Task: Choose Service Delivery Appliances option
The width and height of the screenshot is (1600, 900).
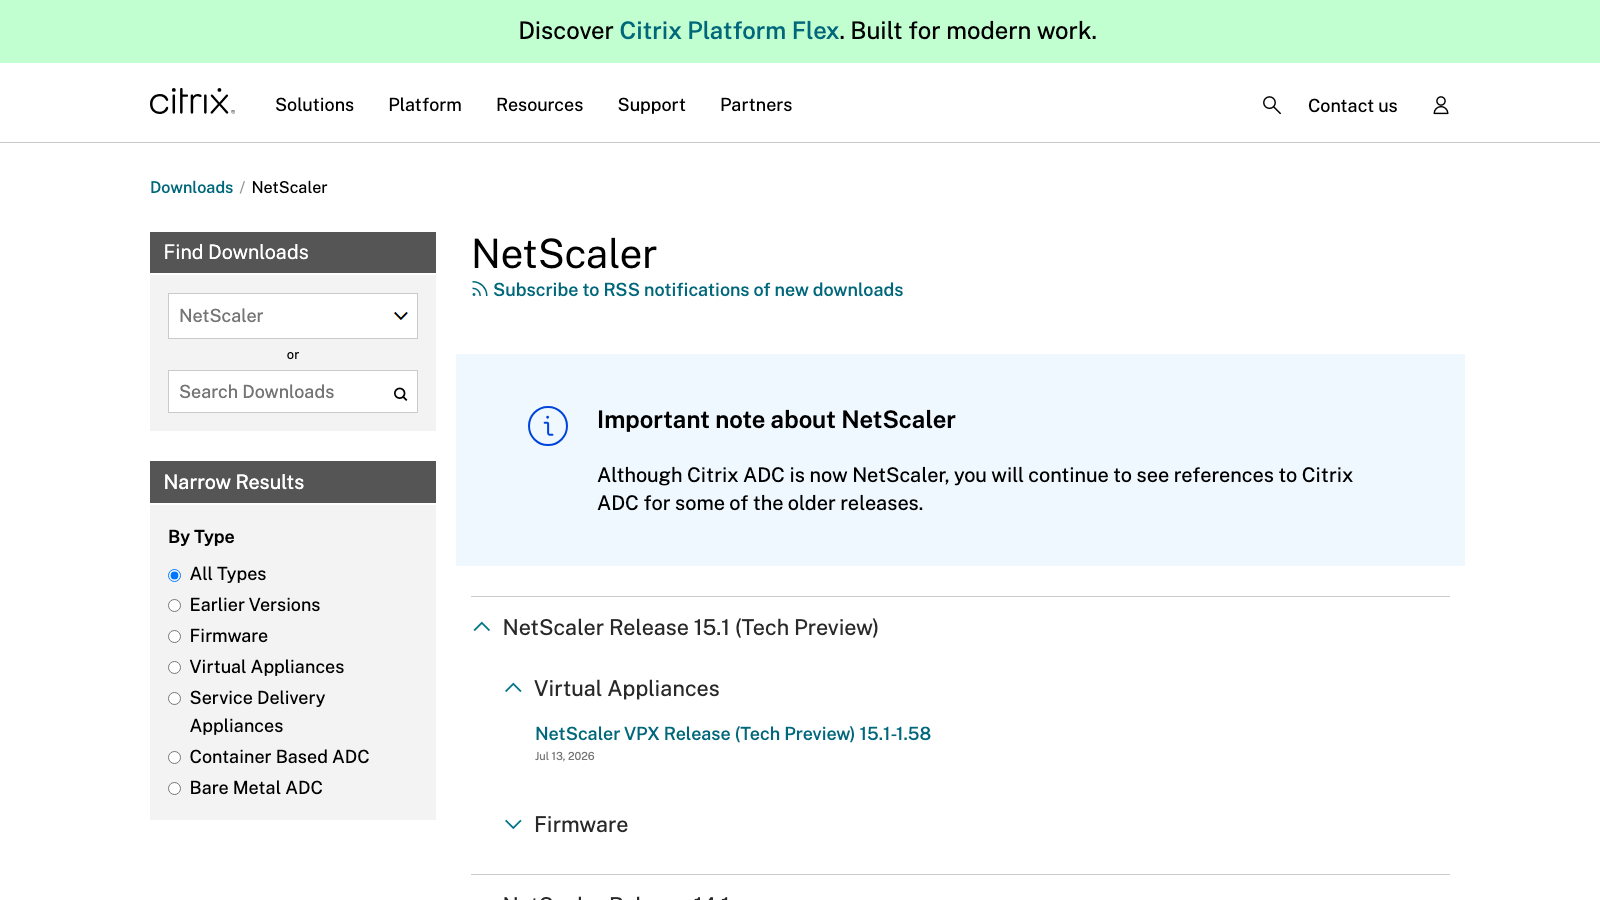Action: pyautogui.click(x=174, y=699)
